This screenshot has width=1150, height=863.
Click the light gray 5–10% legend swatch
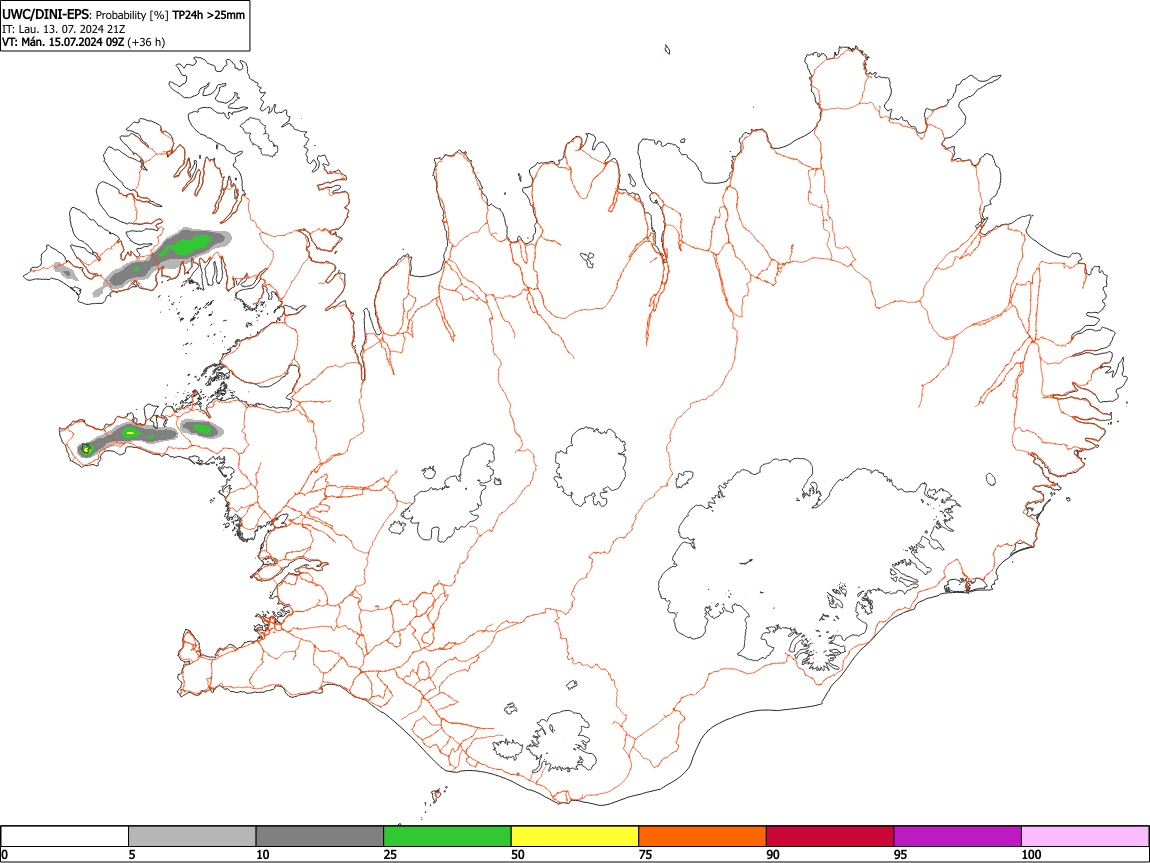pyautogui.click(x=192, y=837)
